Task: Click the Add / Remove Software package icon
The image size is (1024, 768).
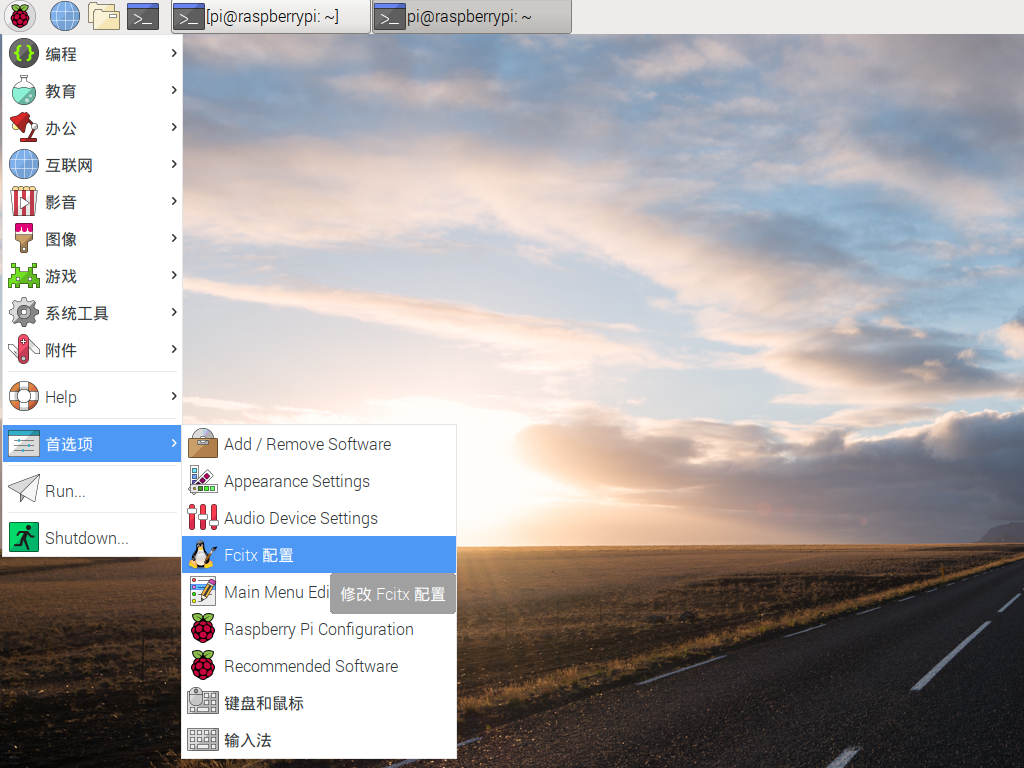Action: 203,443
